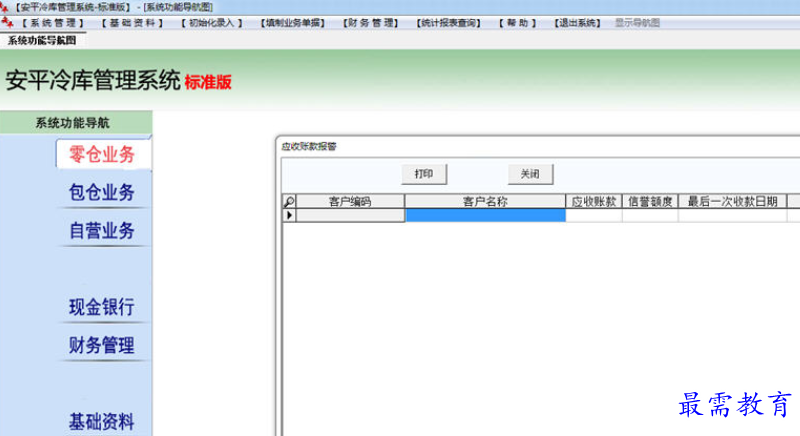This screenshot has width=800, height=436.
Task: Click the 客户名称 column header
Action: click(x=485, y=201)
